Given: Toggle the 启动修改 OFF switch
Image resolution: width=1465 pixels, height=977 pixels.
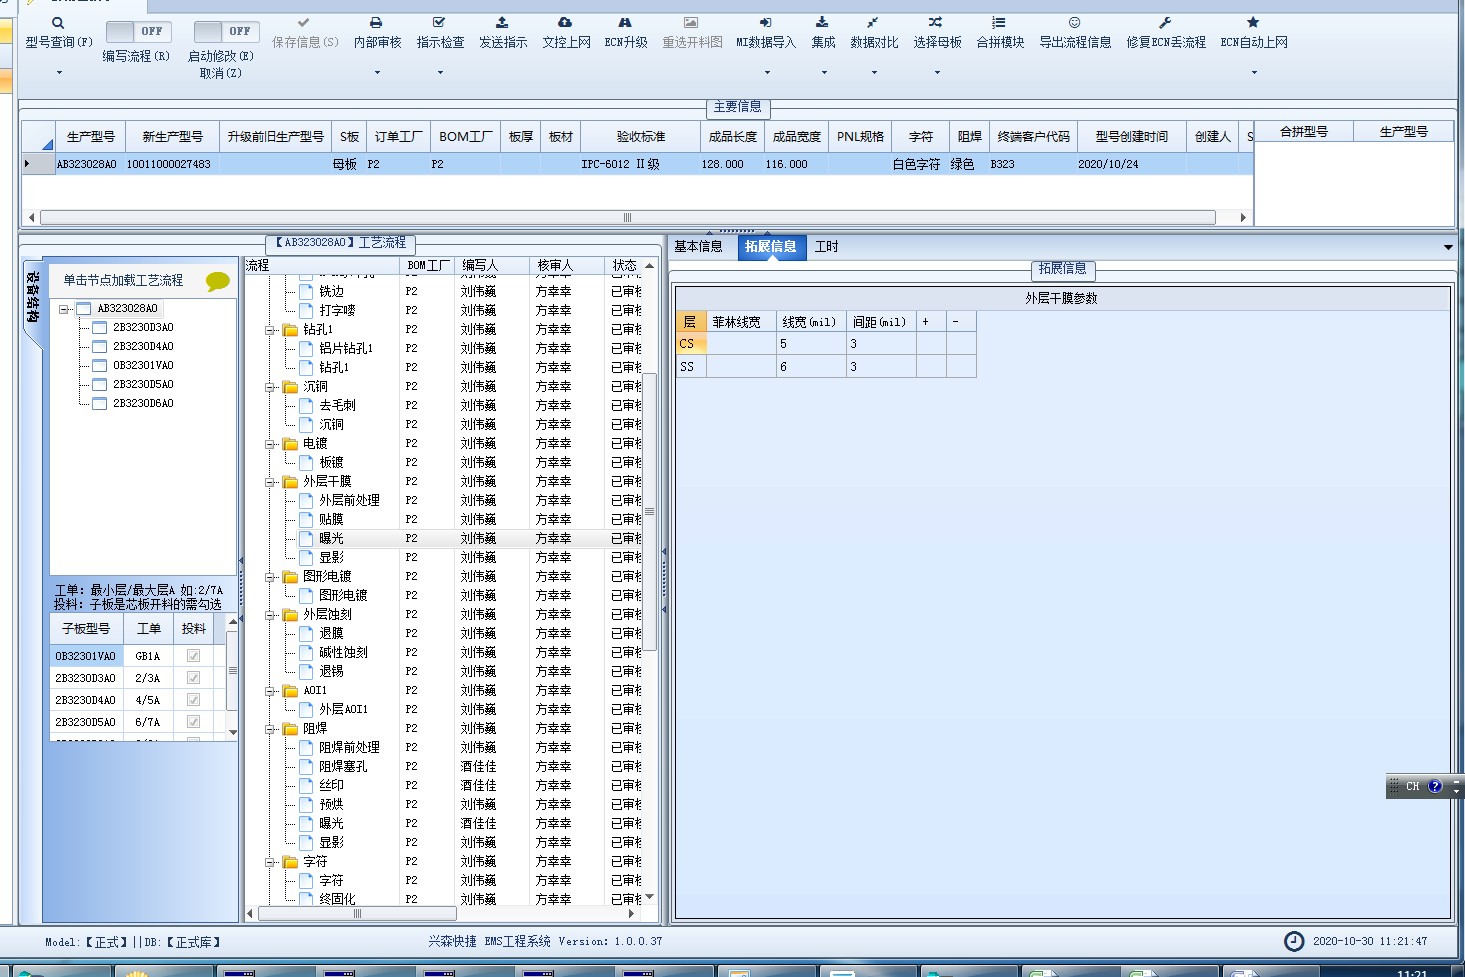Looking at the screenshot, I should pyautogui.click(x=226, y=32).
